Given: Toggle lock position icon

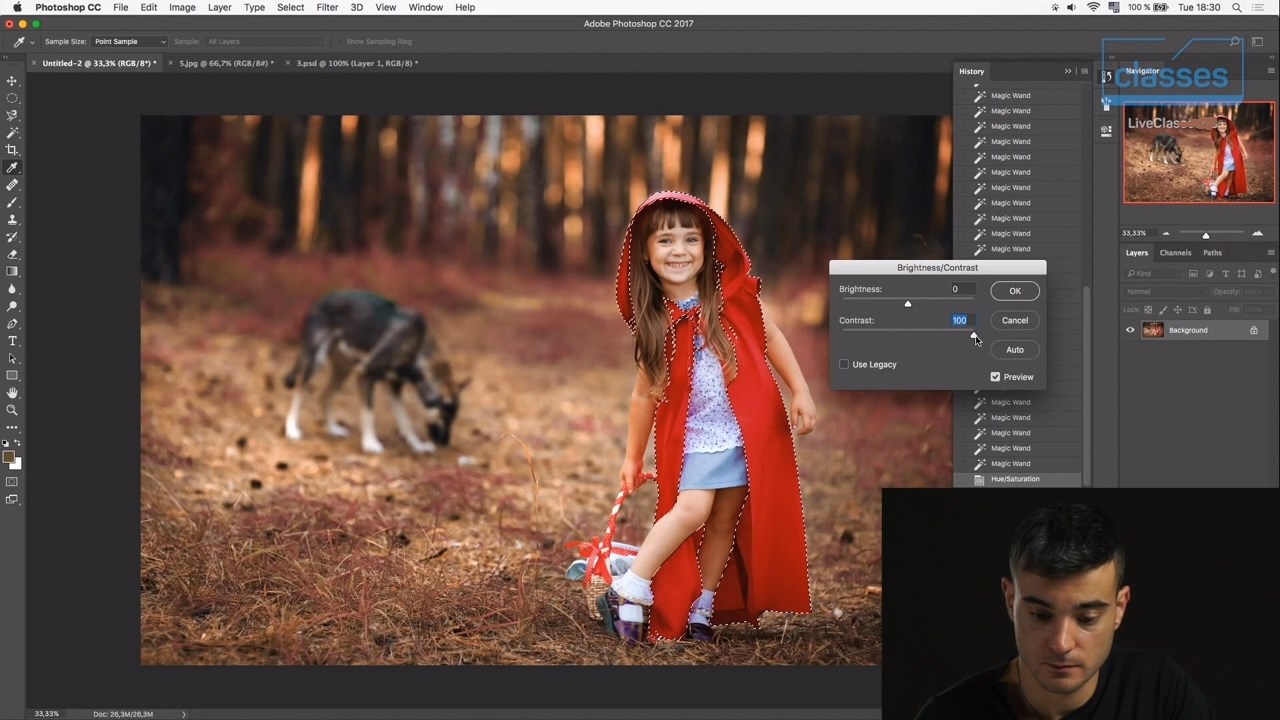Looking at the screenshot, I should click(x=1177, y=310).
